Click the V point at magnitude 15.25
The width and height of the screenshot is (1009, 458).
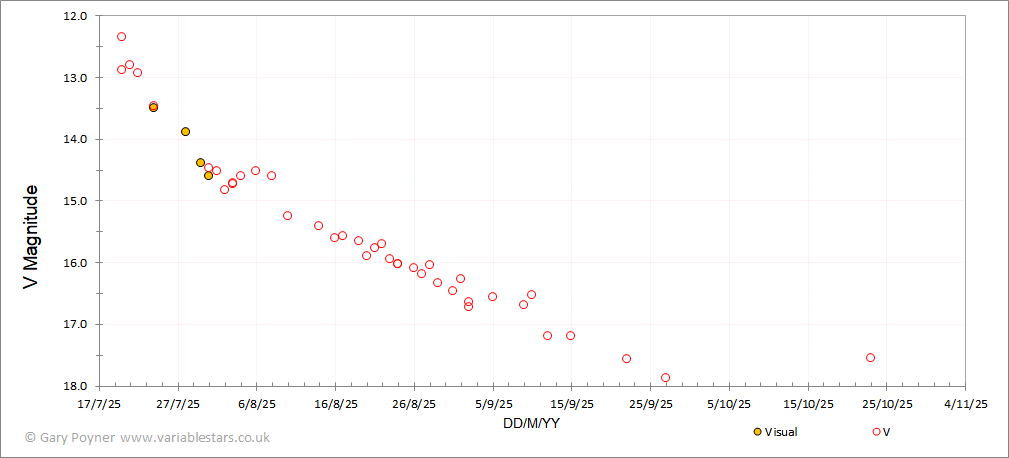click(x=288, y=215)
